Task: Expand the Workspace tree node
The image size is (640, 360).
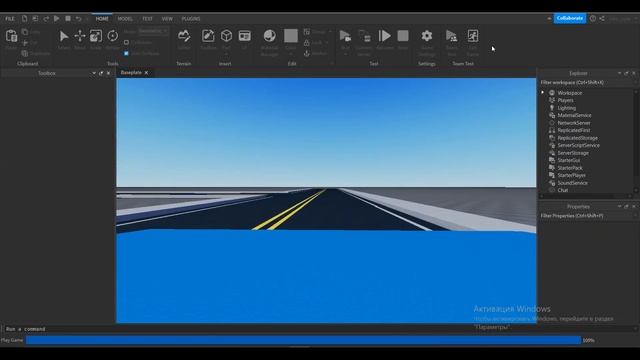Action: click(x=543, y=93)
